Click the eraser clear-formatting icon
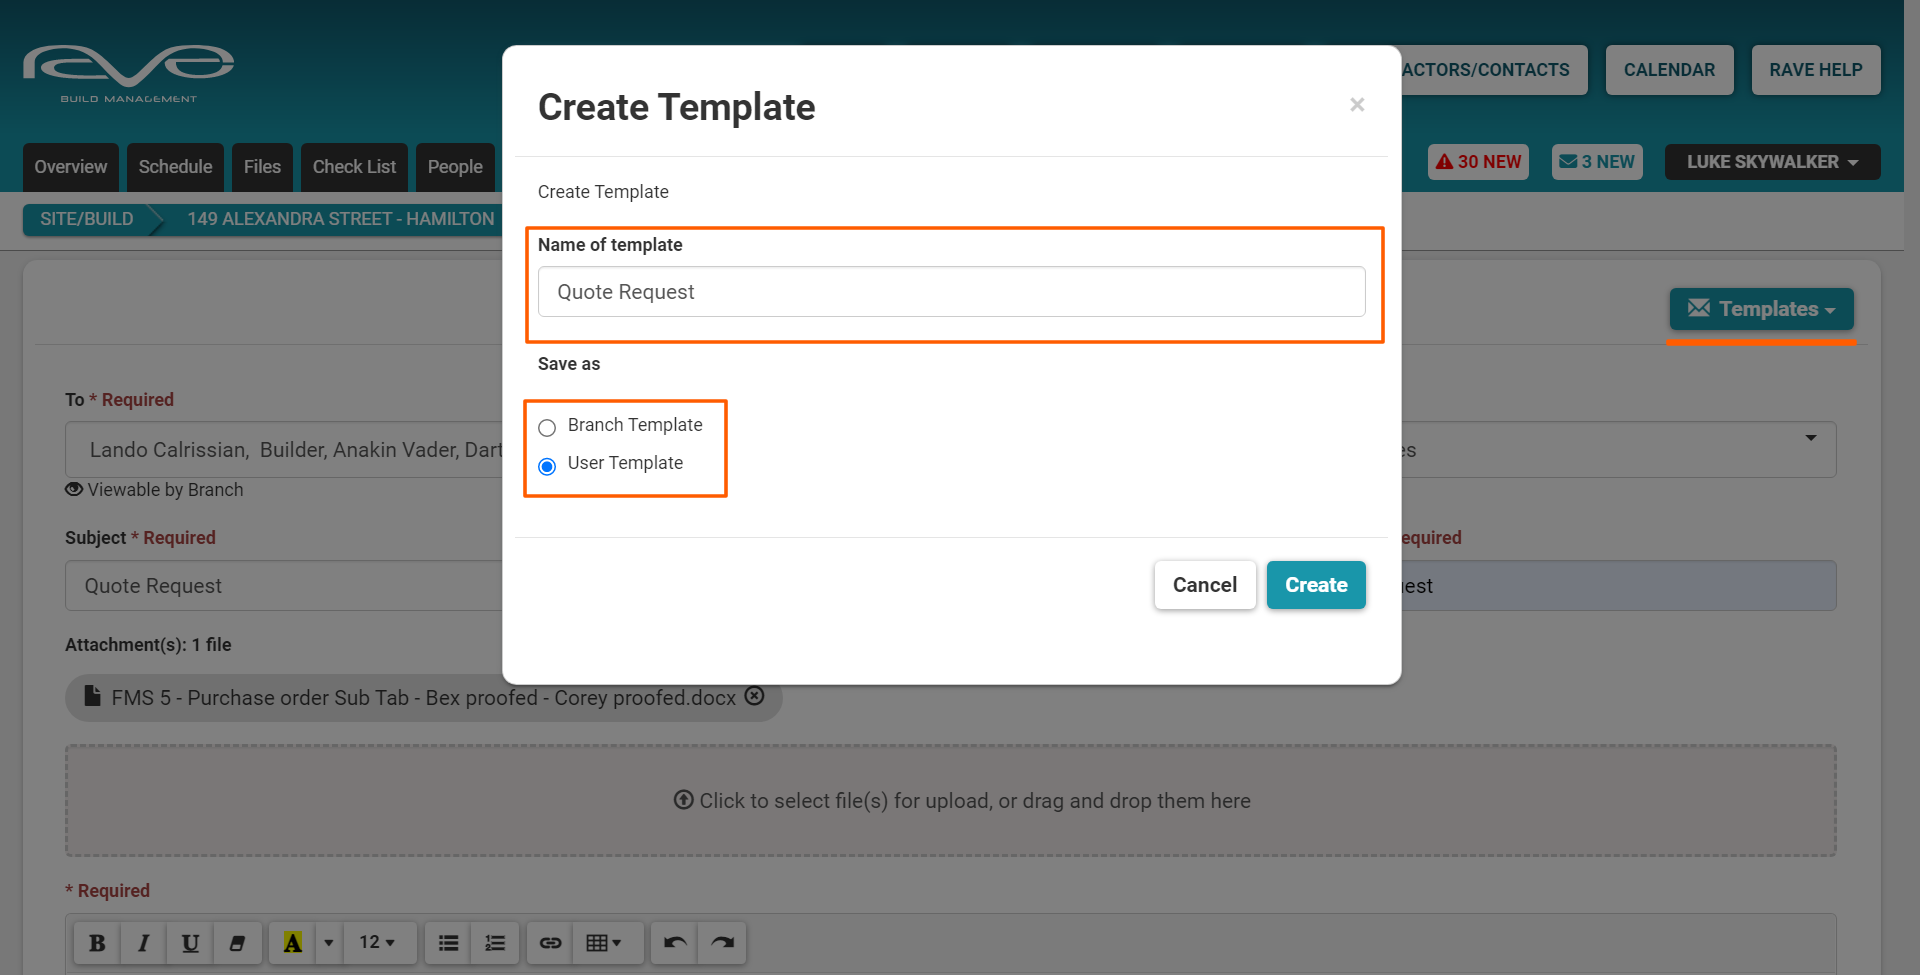The width and height of the screenshot is (1920, 975). (x=237, y=943)
